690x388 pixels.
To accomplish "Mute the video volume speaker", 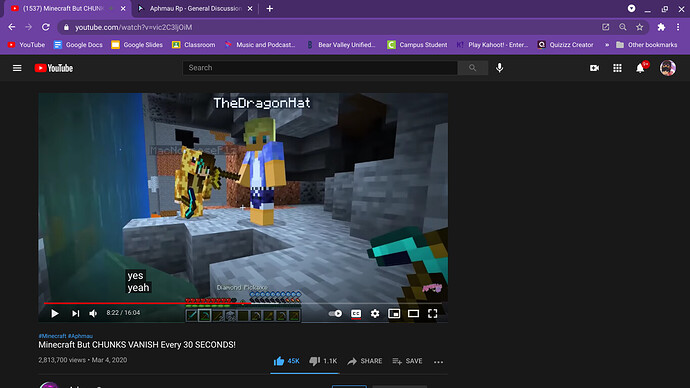I will [93, 313].
